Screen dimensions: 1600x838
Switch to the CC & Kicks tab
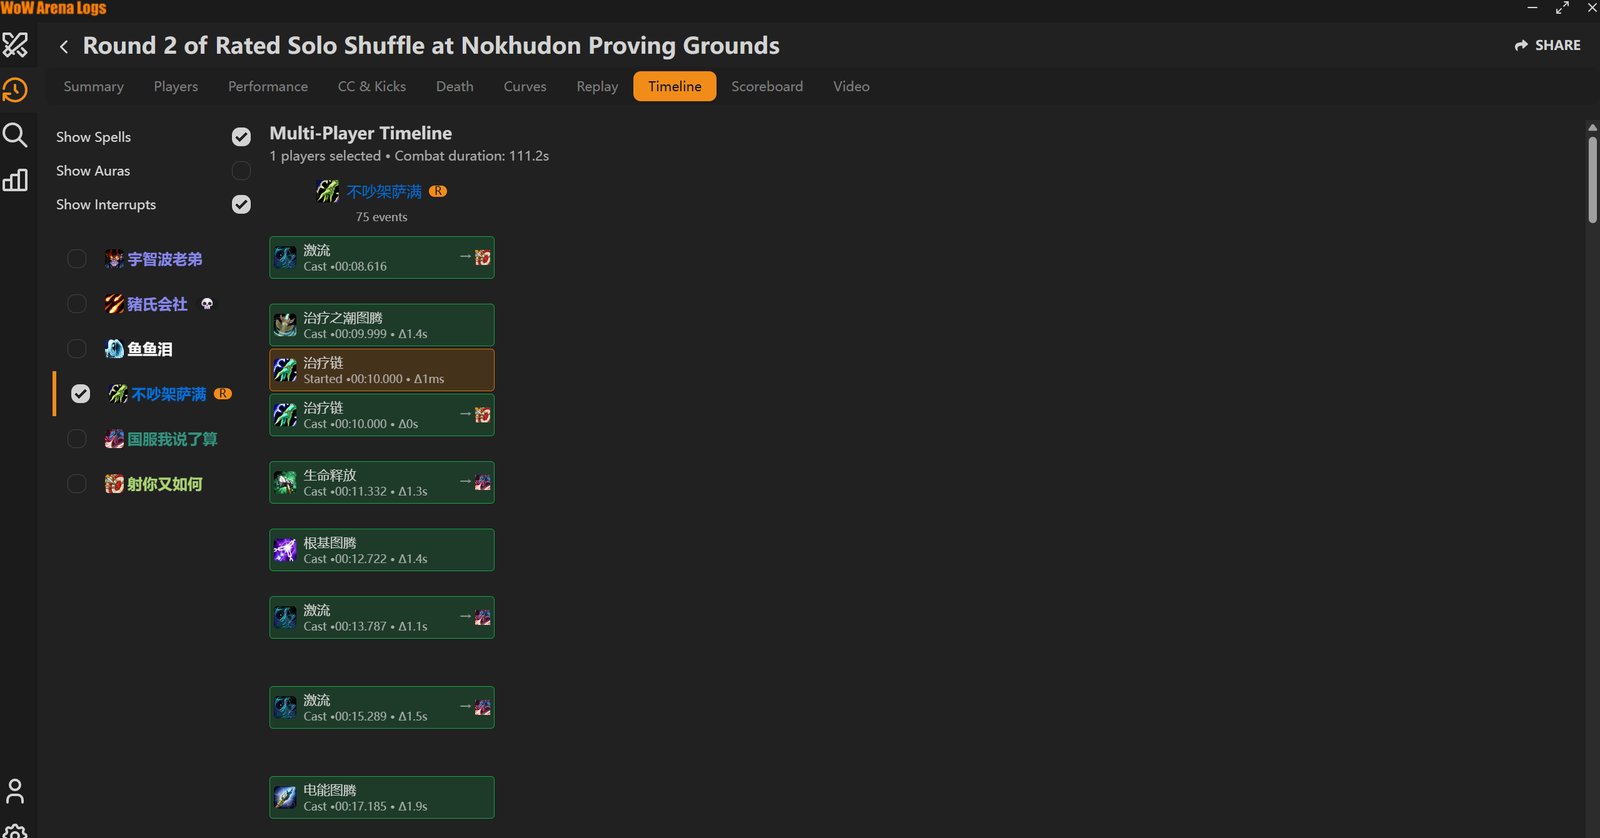click(x=372, y=86)
